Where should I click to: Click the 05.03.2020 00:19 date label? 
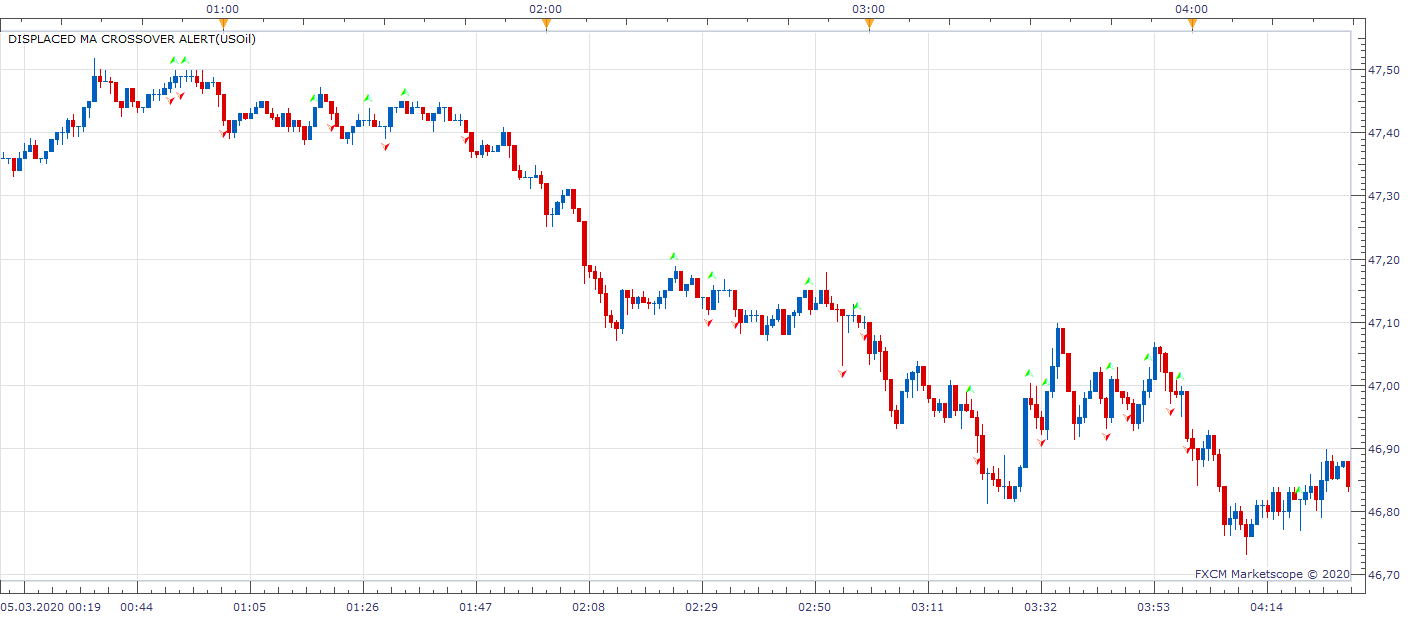click(x=51, y=607)
